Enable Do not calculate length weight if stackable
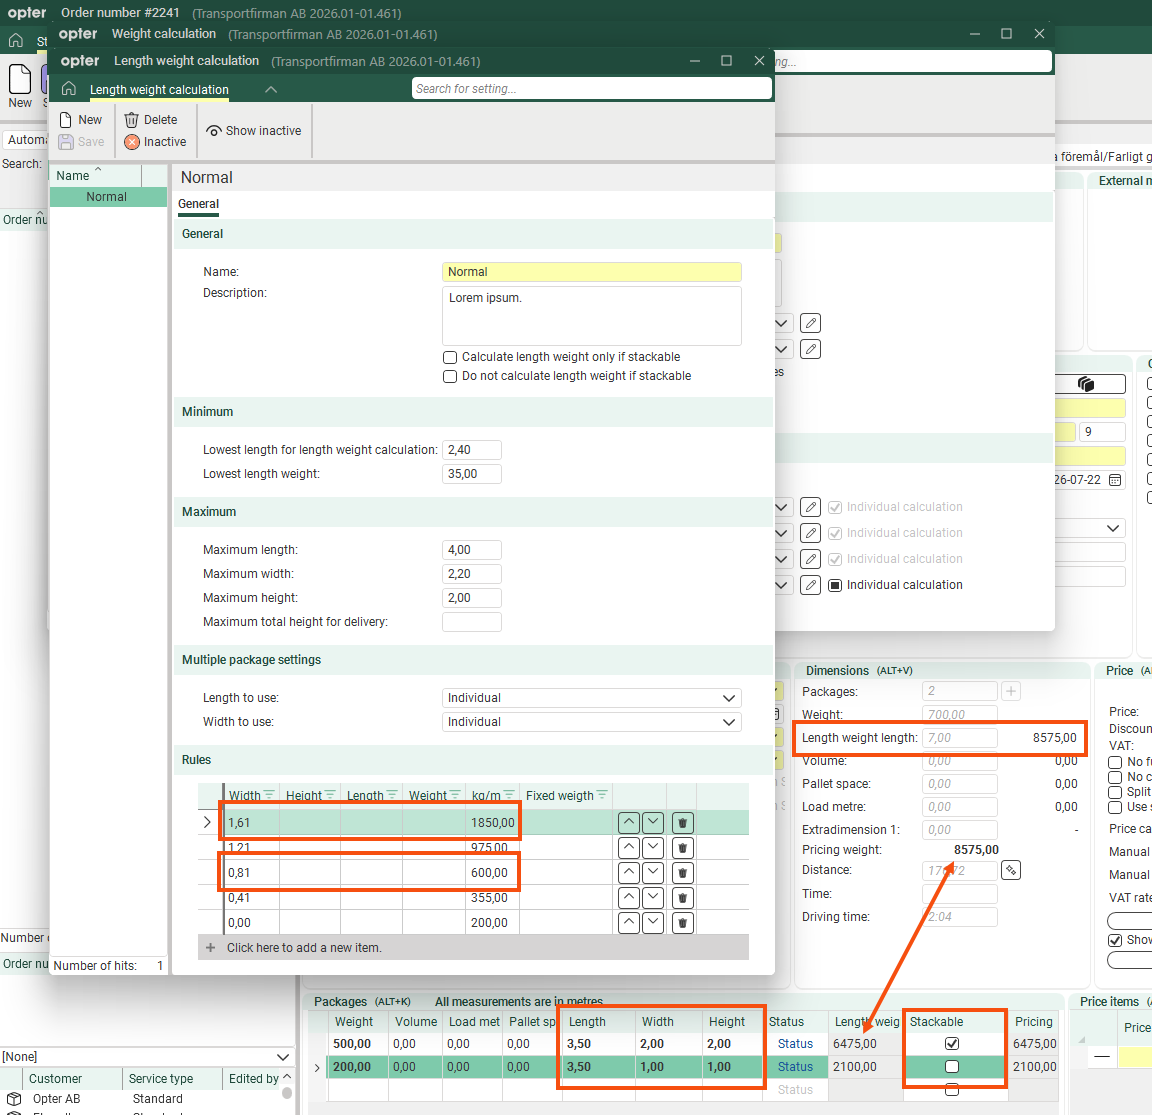This screenshot has width=1152, height=1115. click(450, 376)
